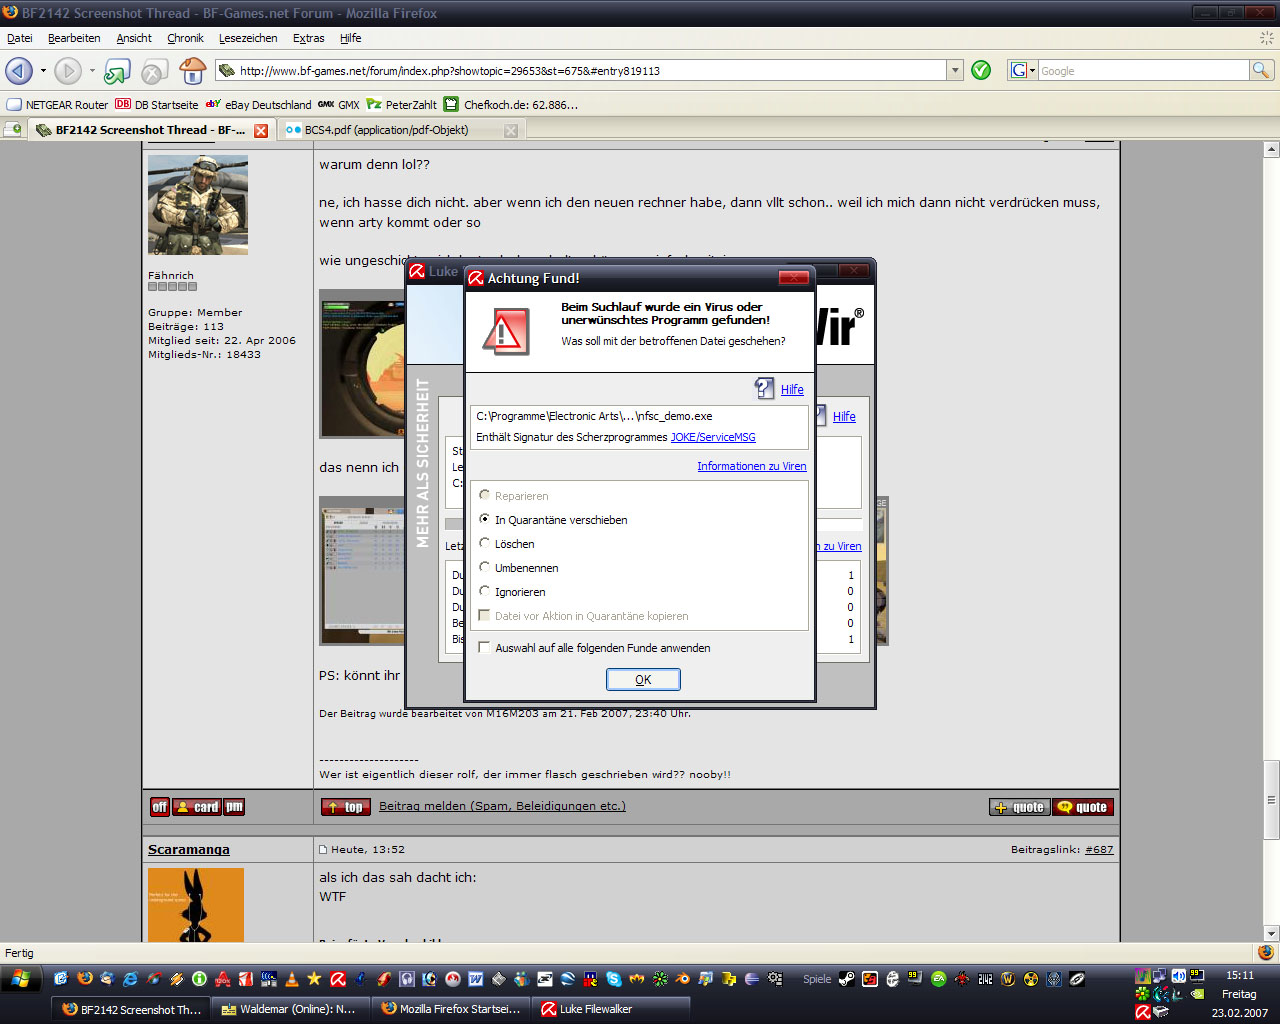1280x1024 pixels.
Task: Open the Extras menu
Action: 309,38
